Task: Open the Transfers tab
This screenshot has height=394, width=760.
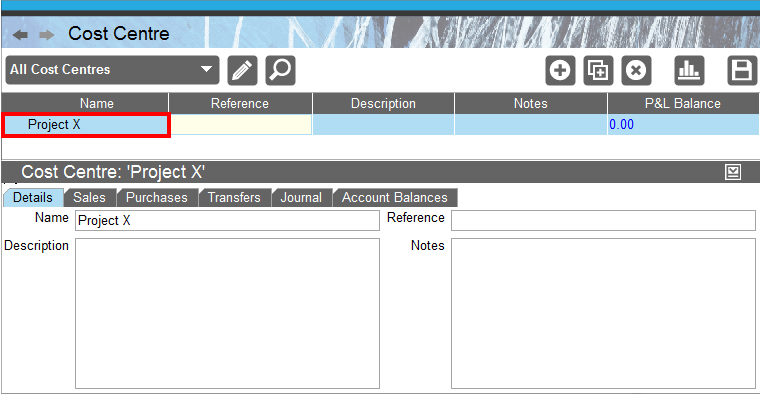Action: [x=235, y=198]
